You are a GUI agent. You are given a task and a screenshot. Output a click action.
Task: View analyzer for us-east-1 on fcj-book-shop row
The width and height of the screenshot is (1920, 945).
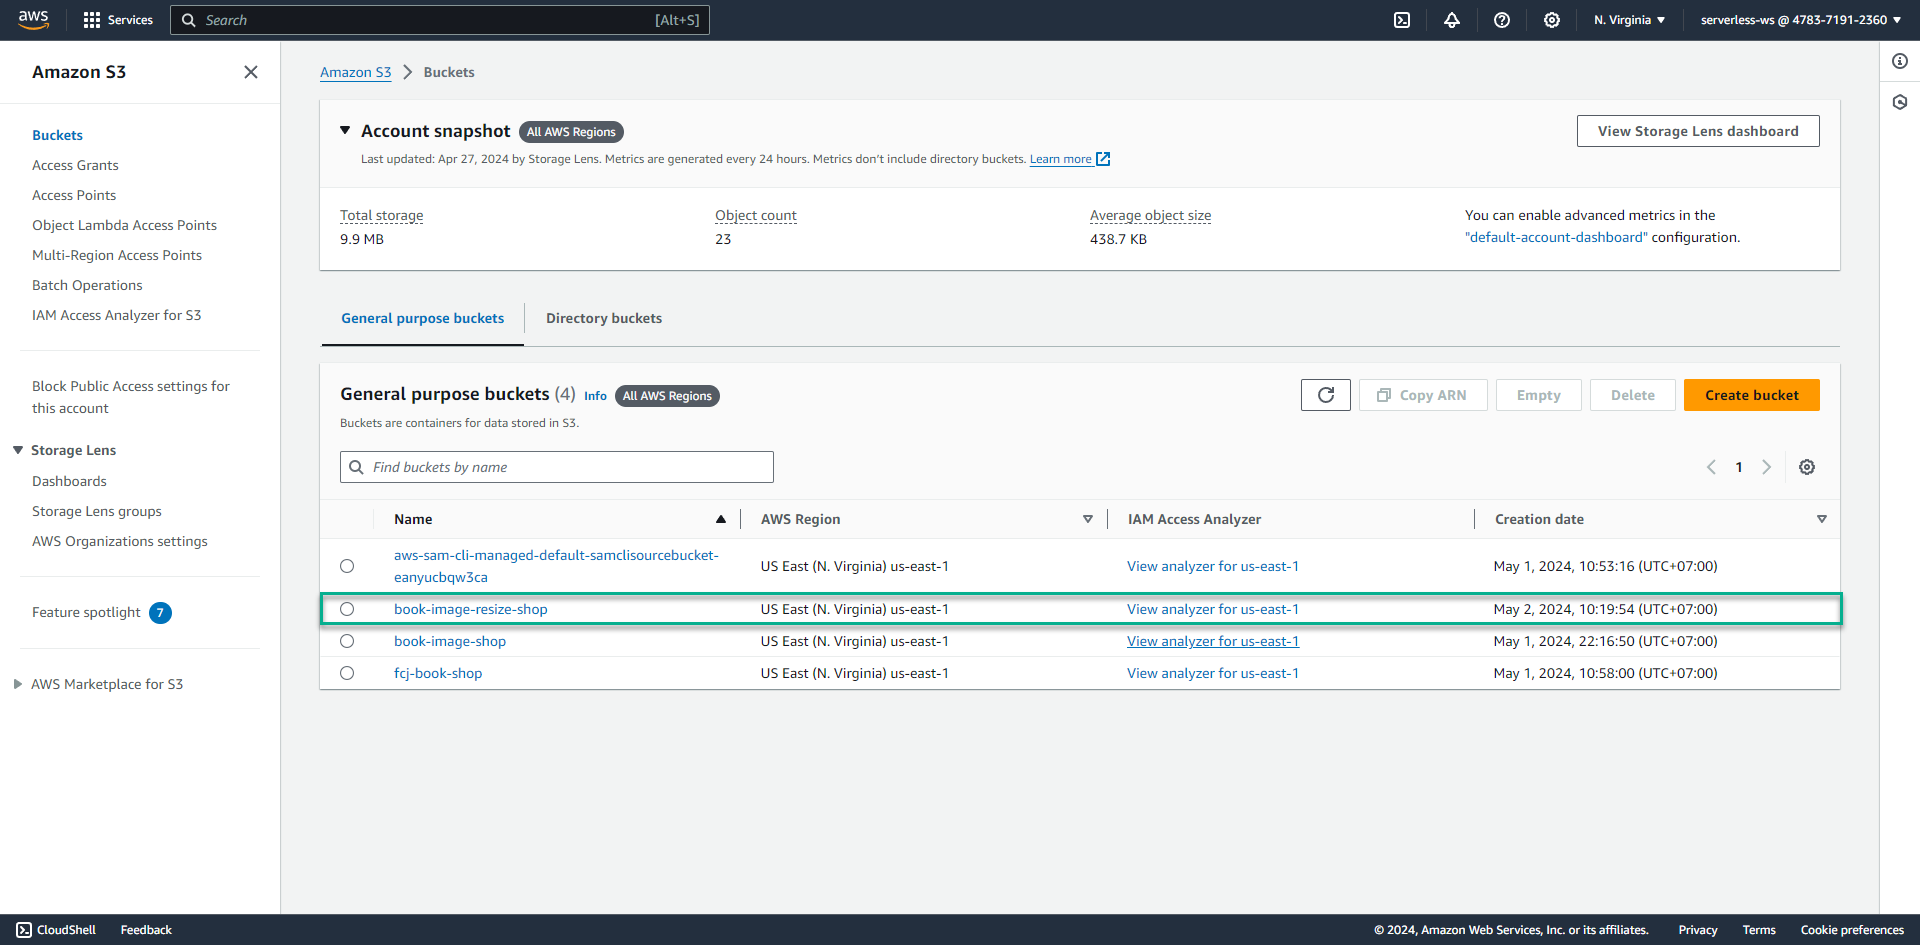pyautogui.click(x=1213, y=673)
